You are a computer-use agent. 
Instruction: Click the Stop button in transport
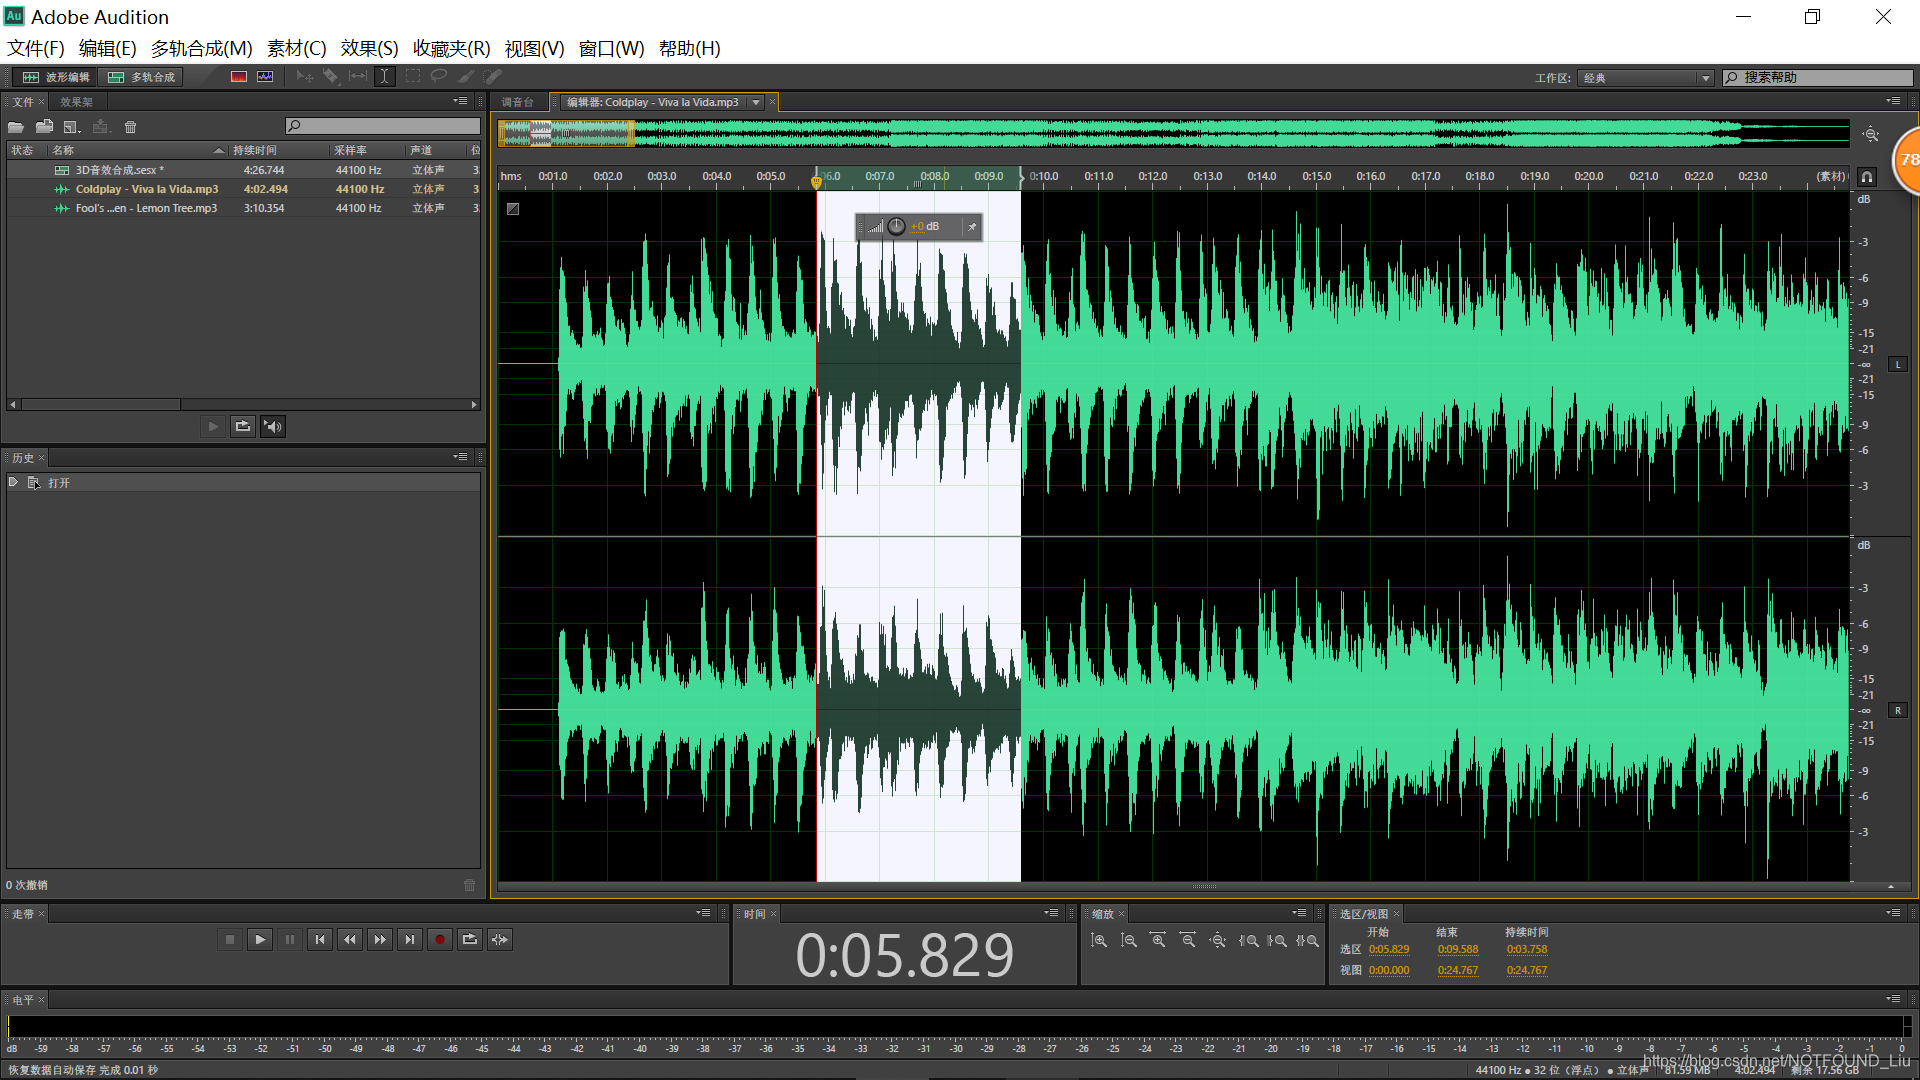coord(230,940)
